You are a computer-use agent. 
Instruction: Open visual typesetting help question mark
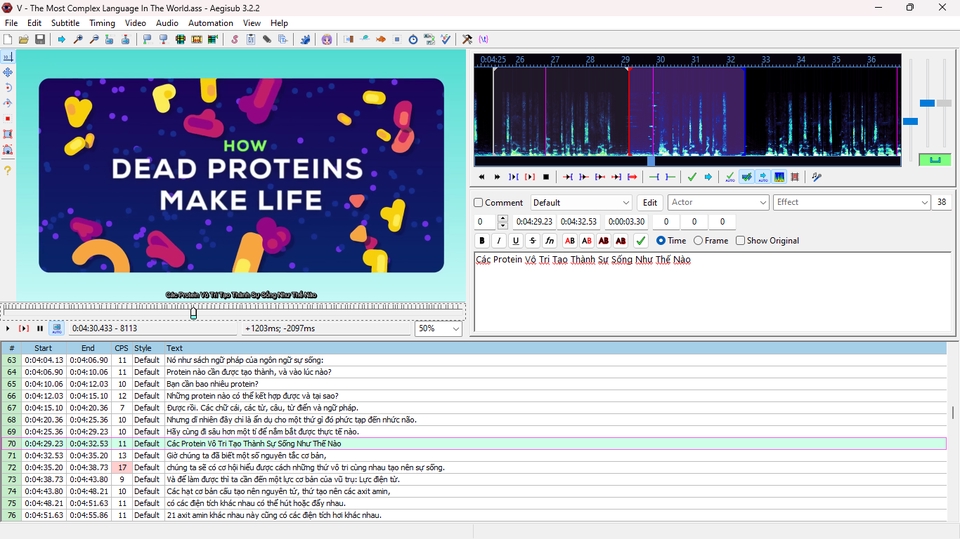pyautogui.click(x=8, y=170)
